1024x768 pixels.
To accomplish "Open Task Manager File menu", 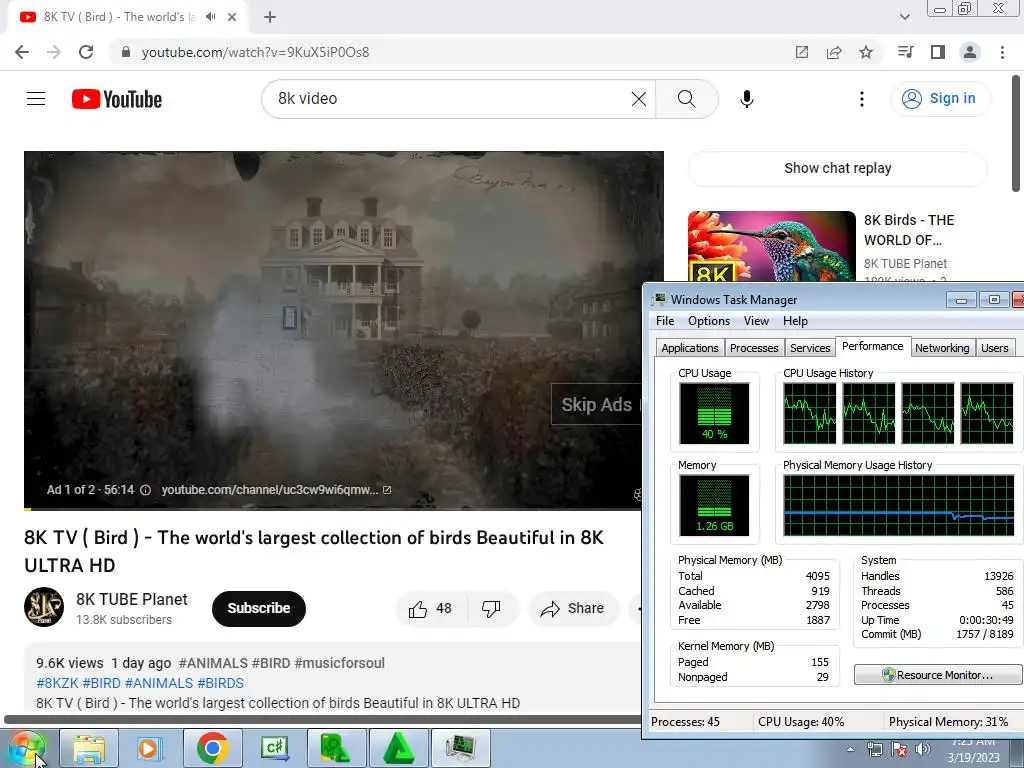I will [665, 321].
